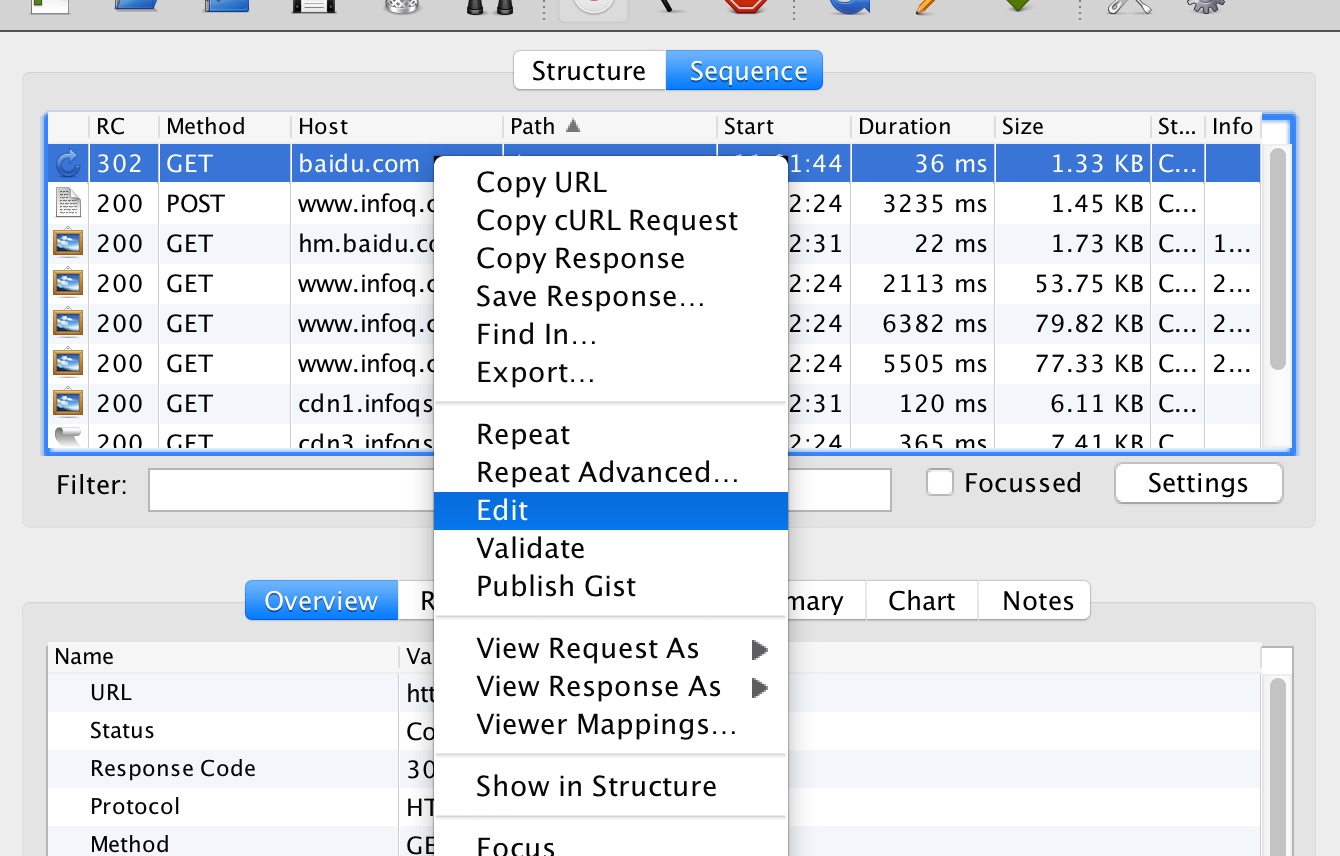Click the image icon on the hm.baidu row

click(67, 244)
